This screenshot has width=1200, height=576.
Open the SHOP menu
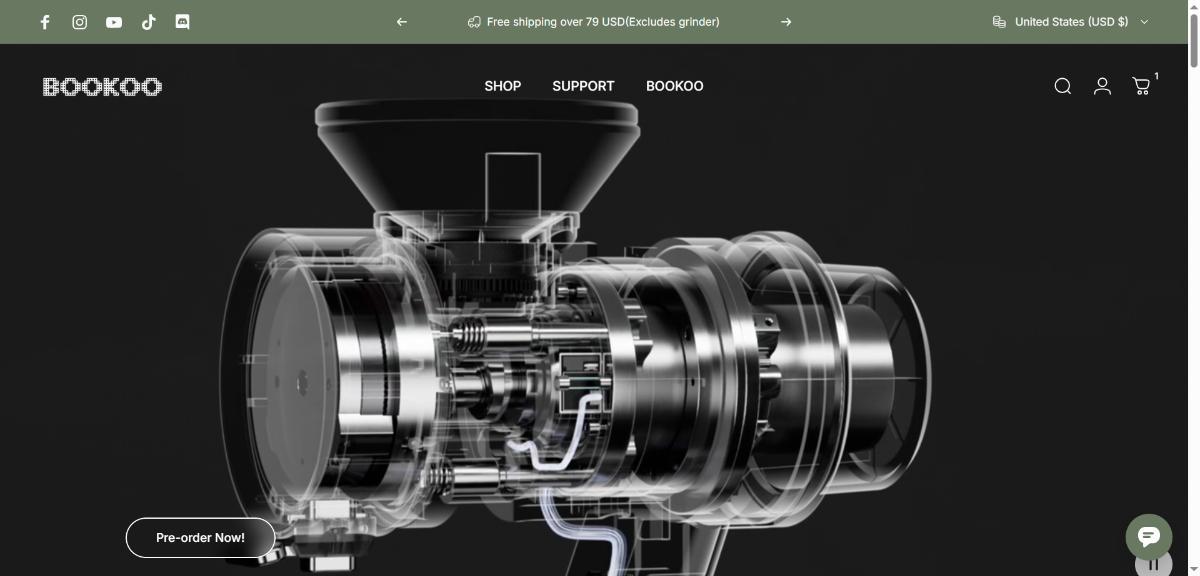(502, 86)
